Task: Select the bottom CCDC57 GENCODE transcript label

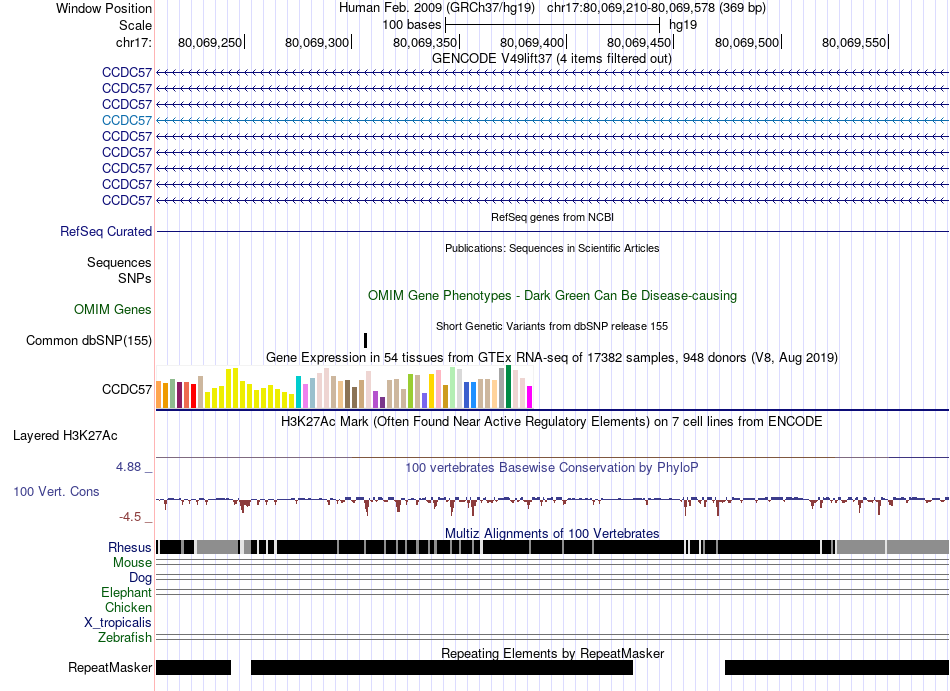Action: coord(127,200)
